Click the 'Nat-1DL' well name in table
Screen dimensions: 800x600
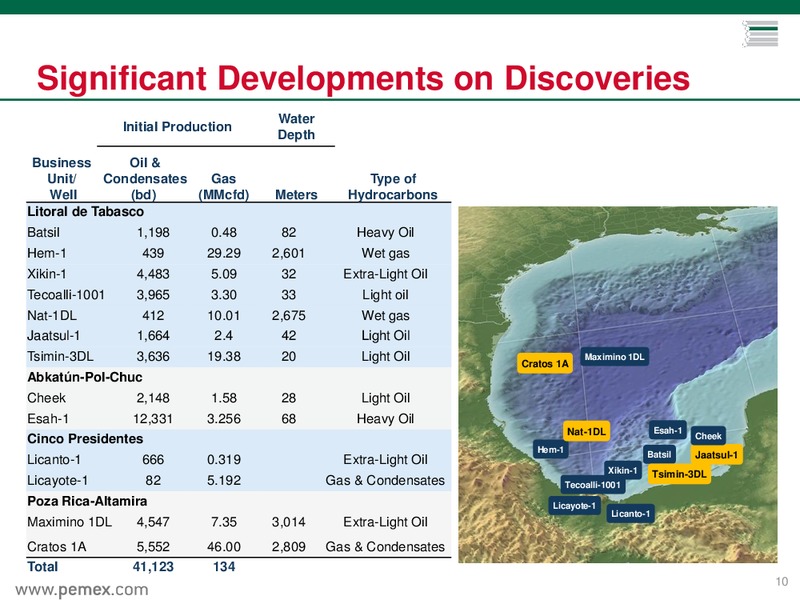(52, 315)
